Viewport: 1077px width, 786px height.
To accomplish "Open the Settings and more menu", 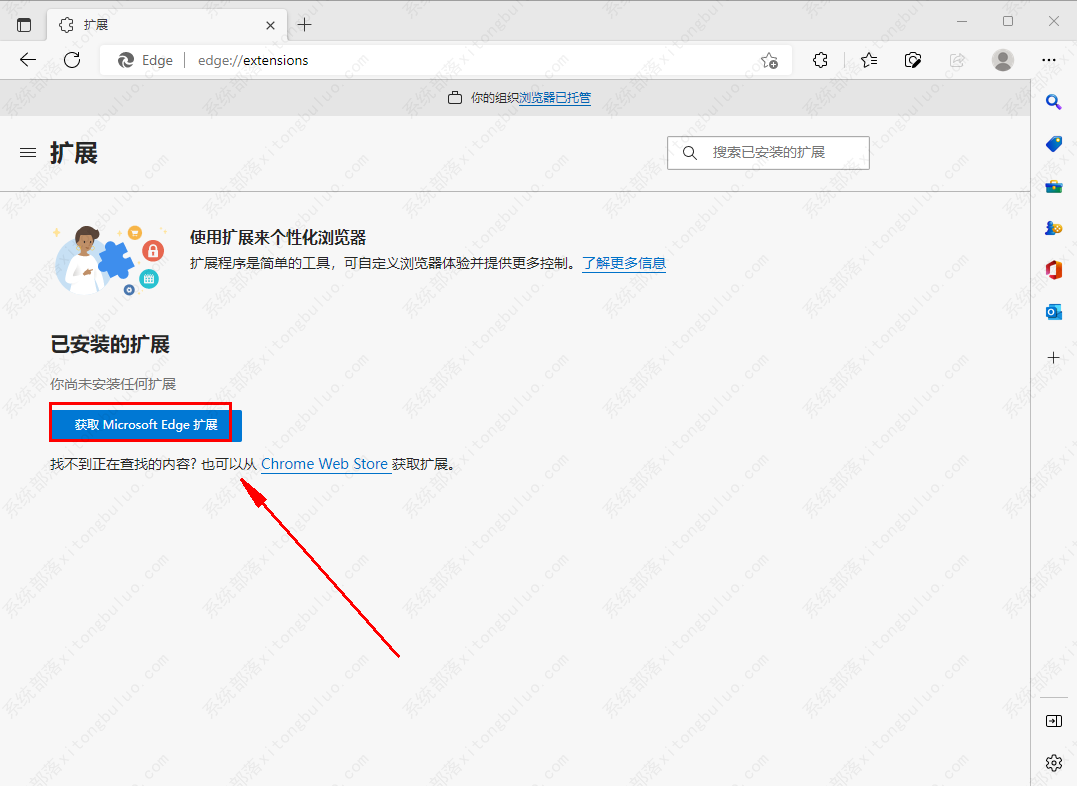I will click(x=1048, y=60).
